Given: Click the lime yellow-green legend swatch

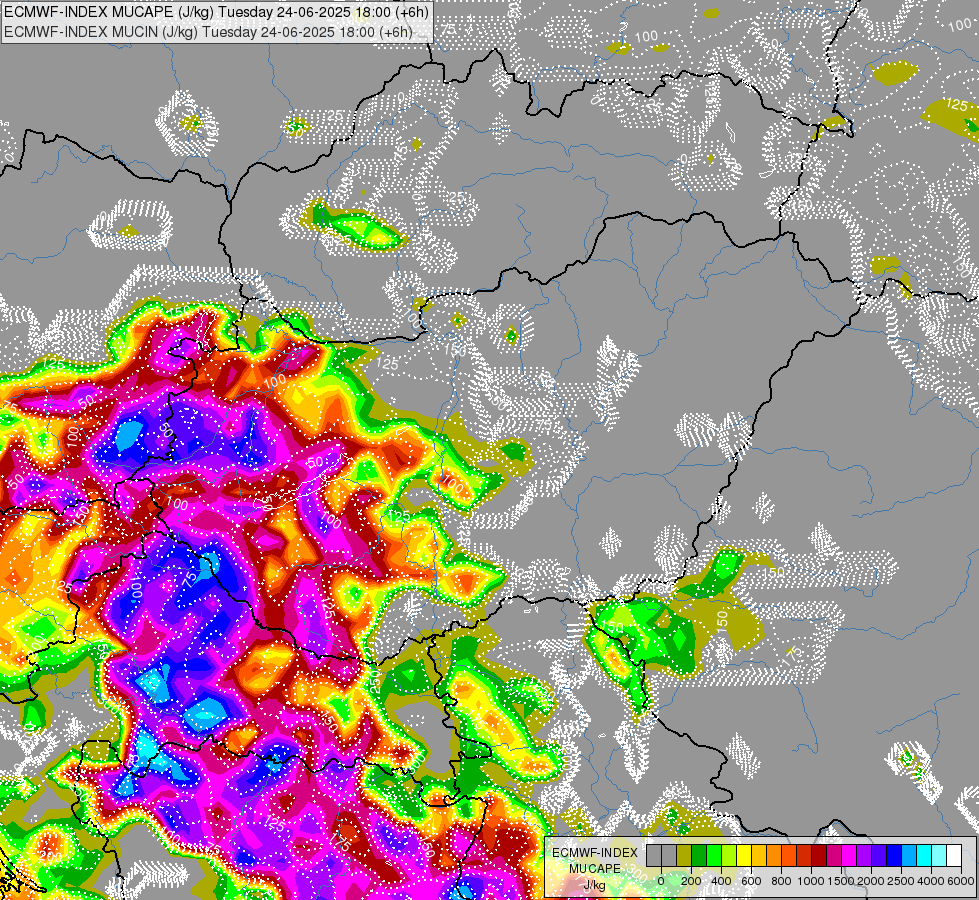Looking at the screenshot, I should [729, 856].
